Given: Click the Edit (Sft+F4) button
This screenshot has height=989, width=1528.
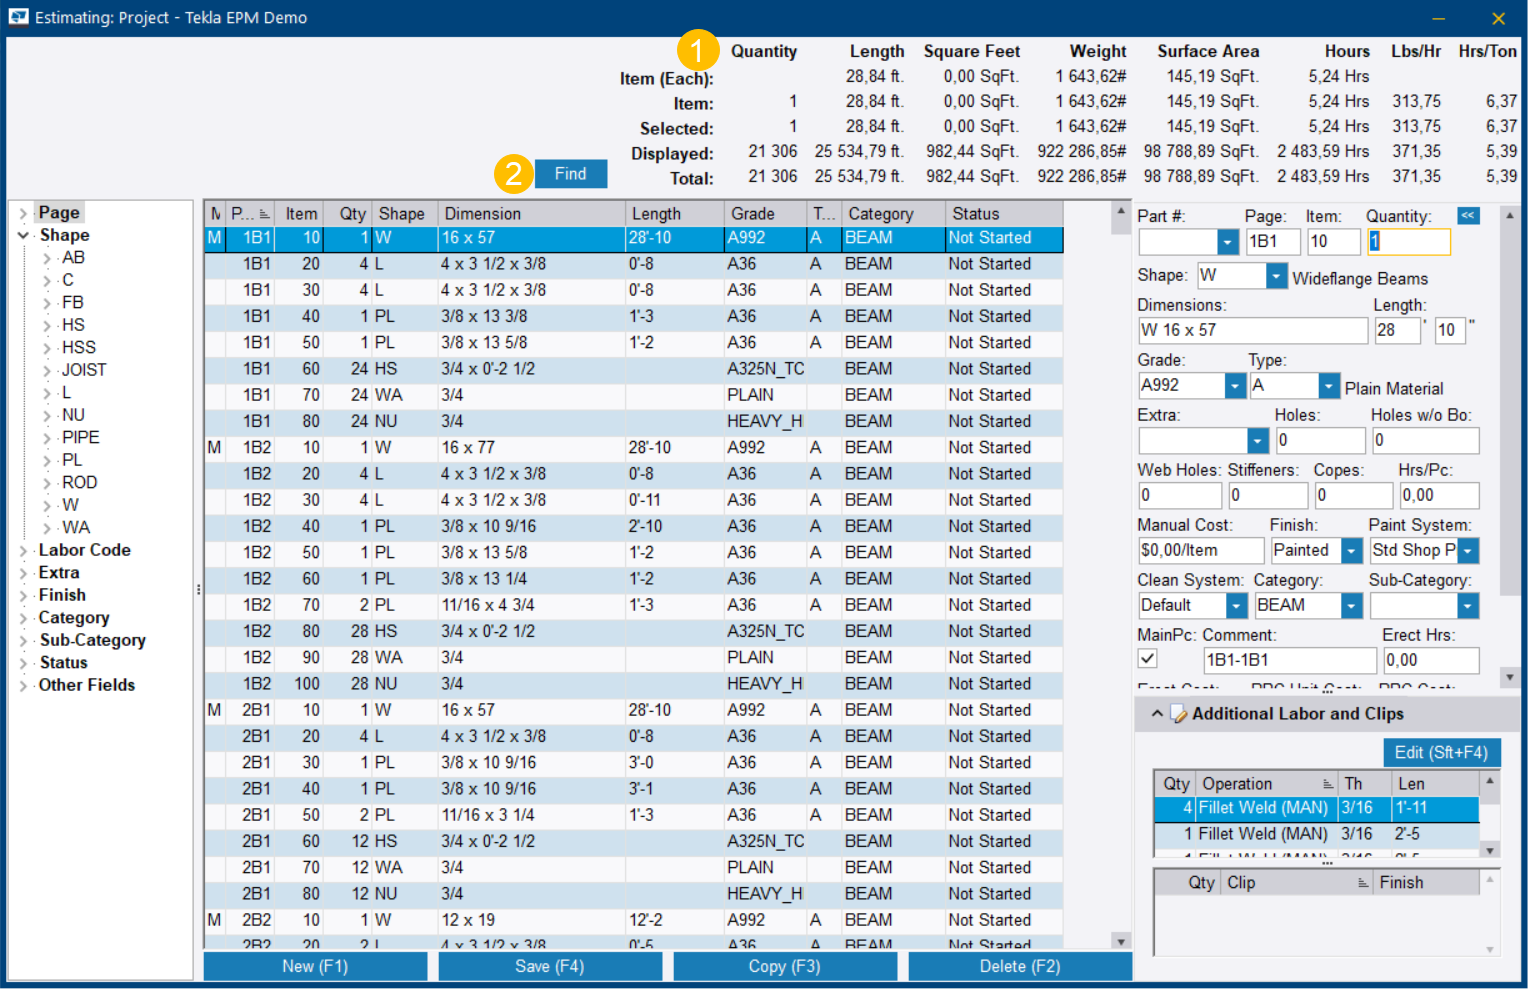Looking at the screenshot, I should 1440,752.
